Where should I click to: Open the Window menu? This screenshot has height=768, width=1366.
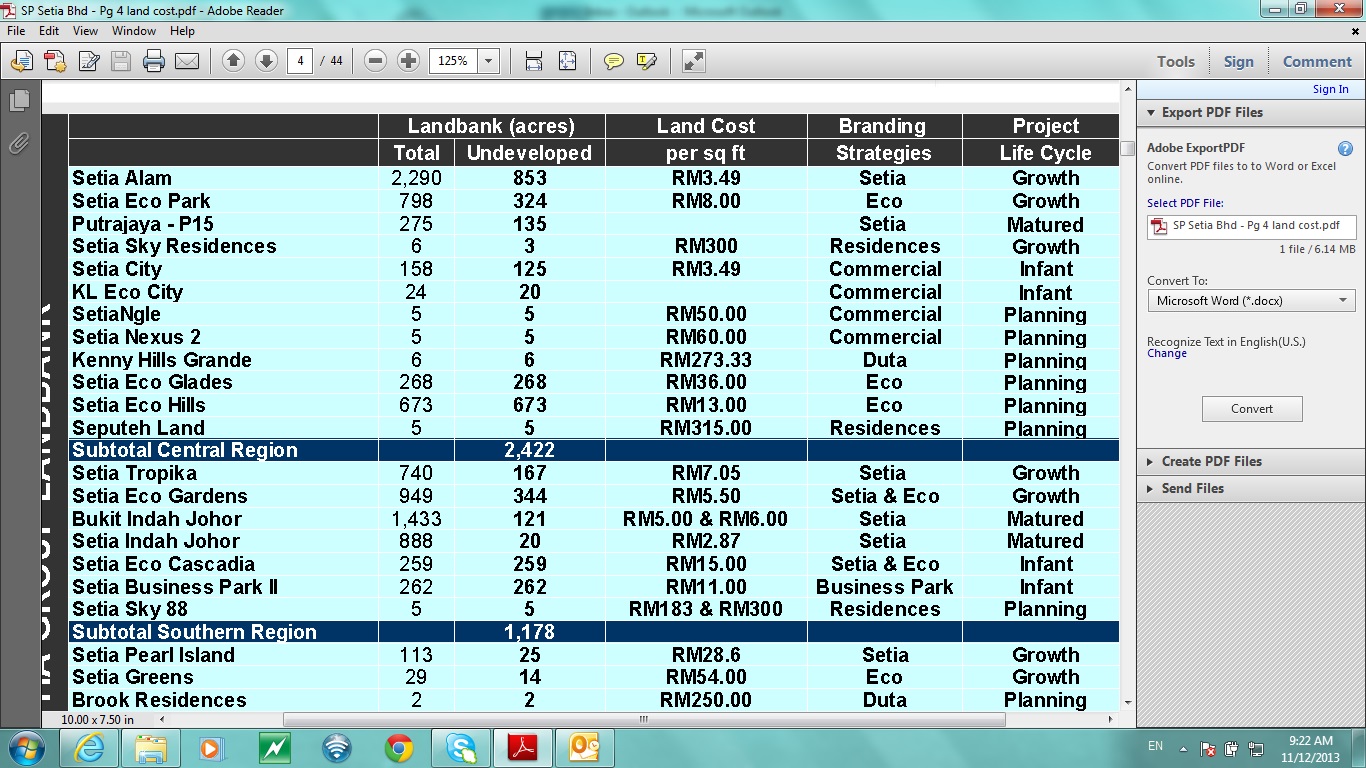134,31
